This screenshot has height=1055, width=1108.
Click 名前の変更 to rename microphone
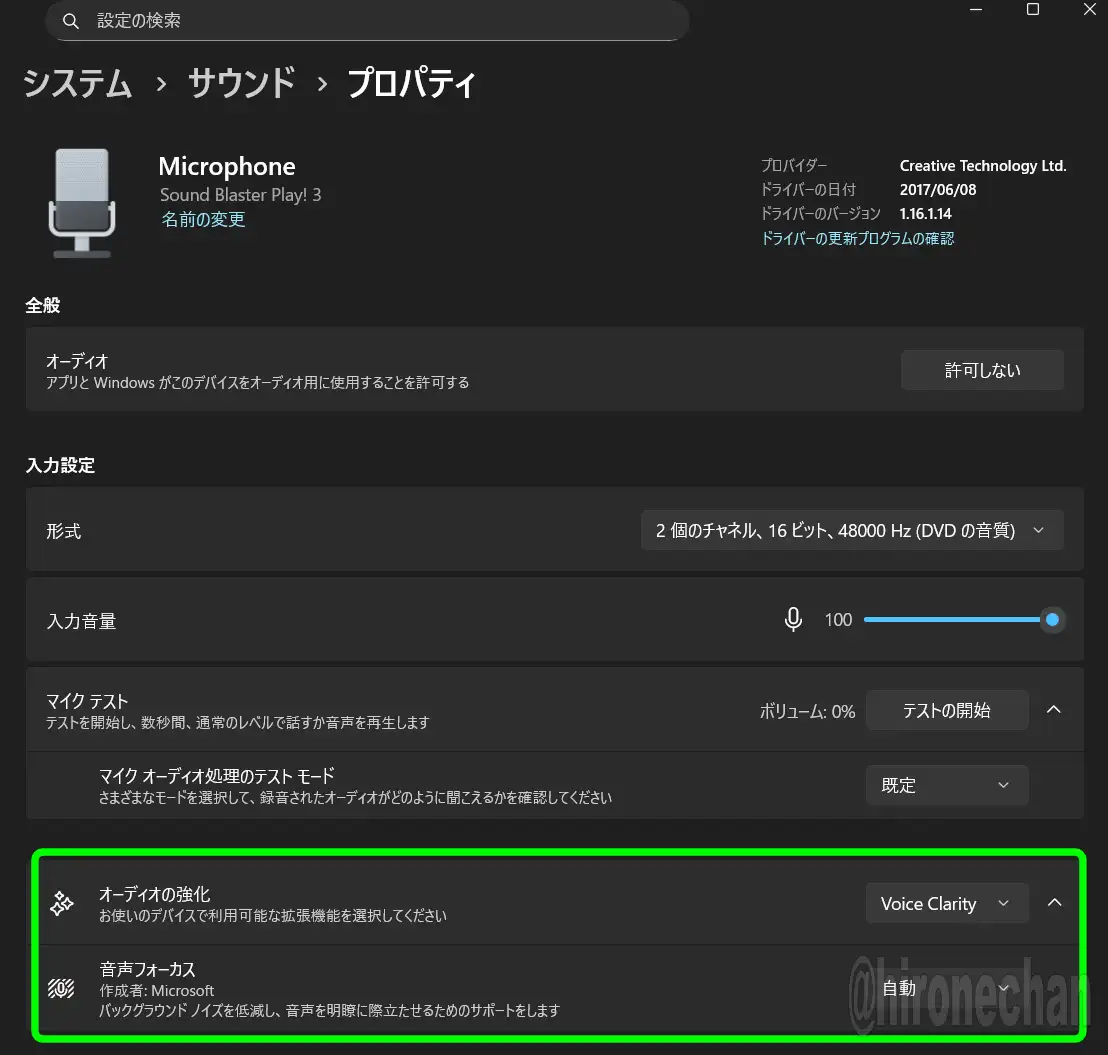click(203, 219)
